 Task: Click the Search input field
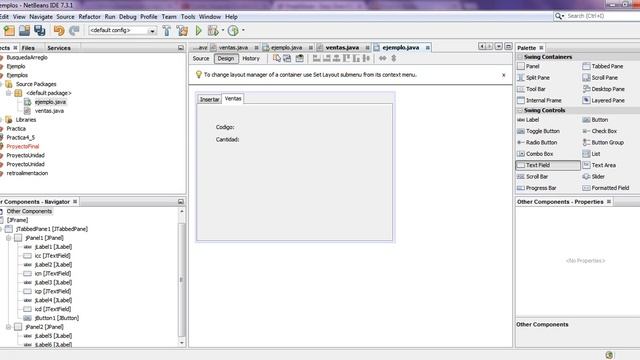click(x=603, y=16)
